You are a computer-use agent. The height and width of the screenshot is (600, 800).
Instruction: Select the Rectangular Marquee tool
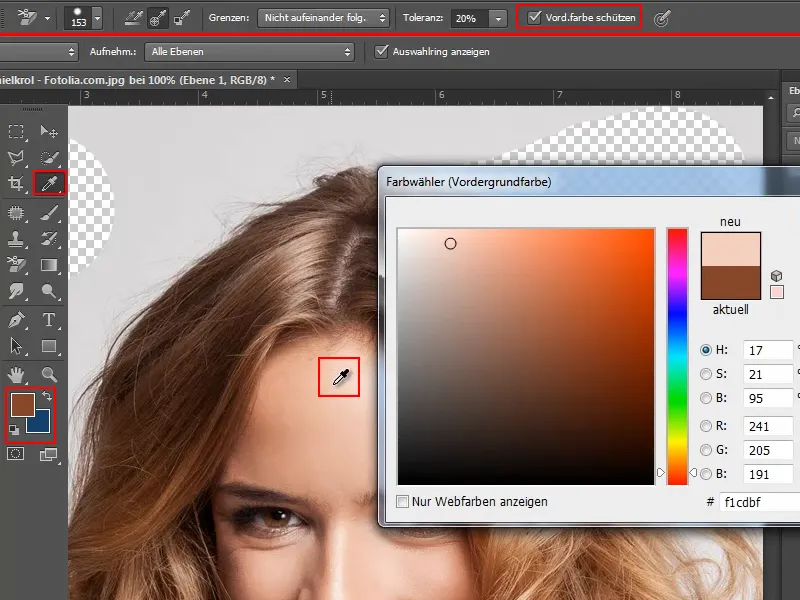[16, 132]
